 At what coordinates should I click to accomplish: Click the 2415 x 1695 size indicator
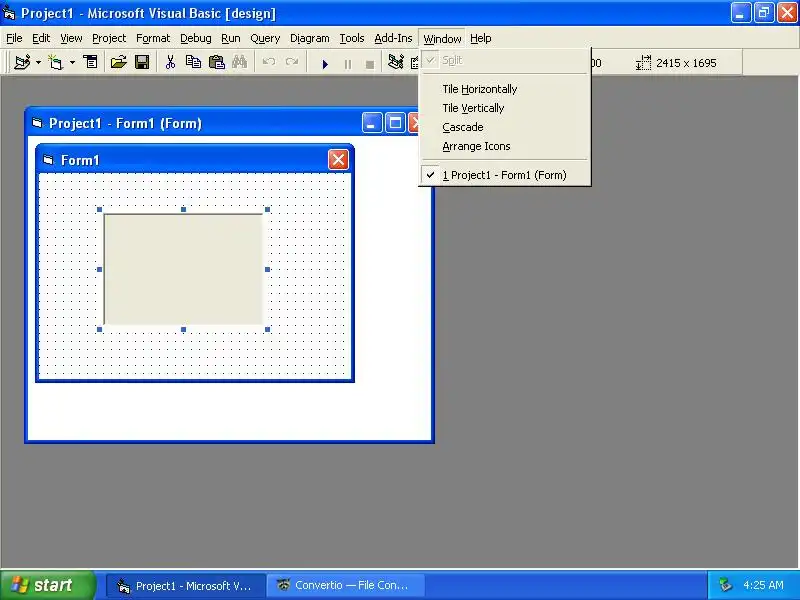coord(686,63)
